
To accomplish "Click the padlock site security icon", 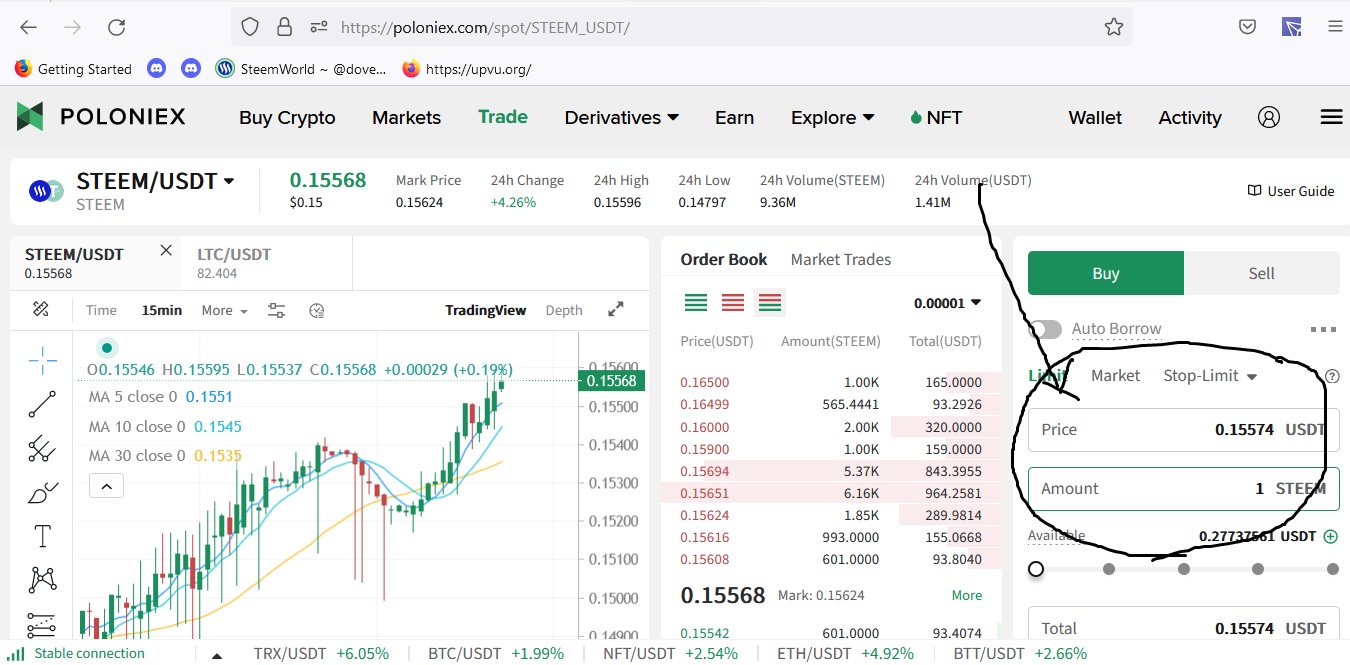I will (x=285, y=27).
